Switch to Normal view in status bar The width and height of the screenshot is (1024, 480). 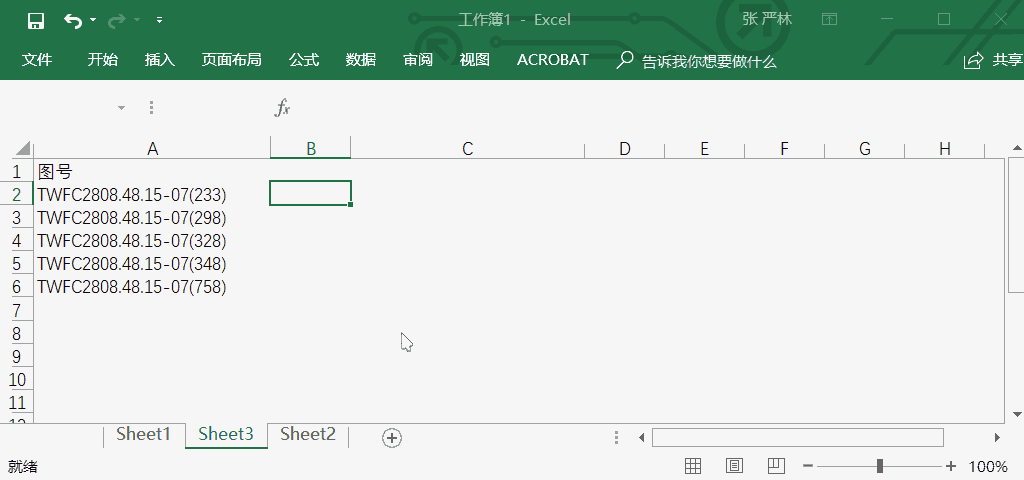692,466
